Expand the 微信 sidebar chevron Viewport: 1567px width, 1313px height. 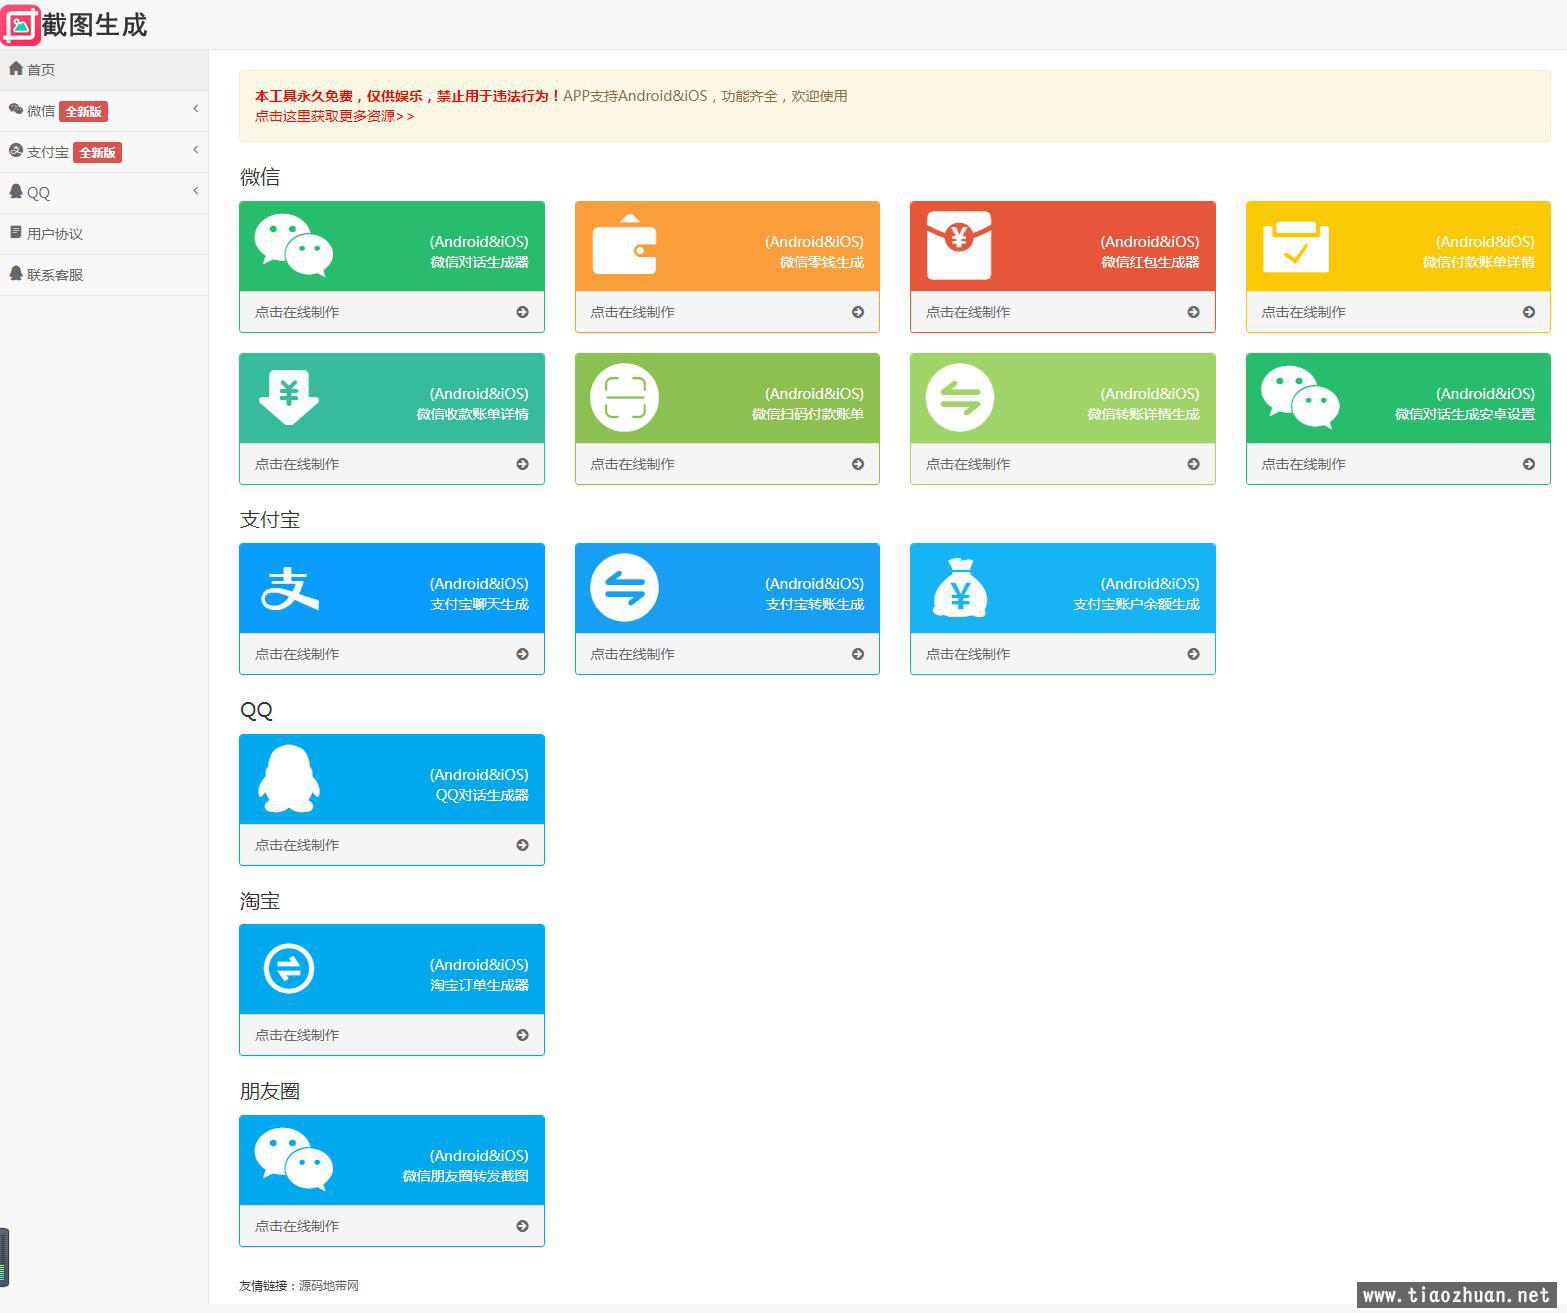click(195, 109)
